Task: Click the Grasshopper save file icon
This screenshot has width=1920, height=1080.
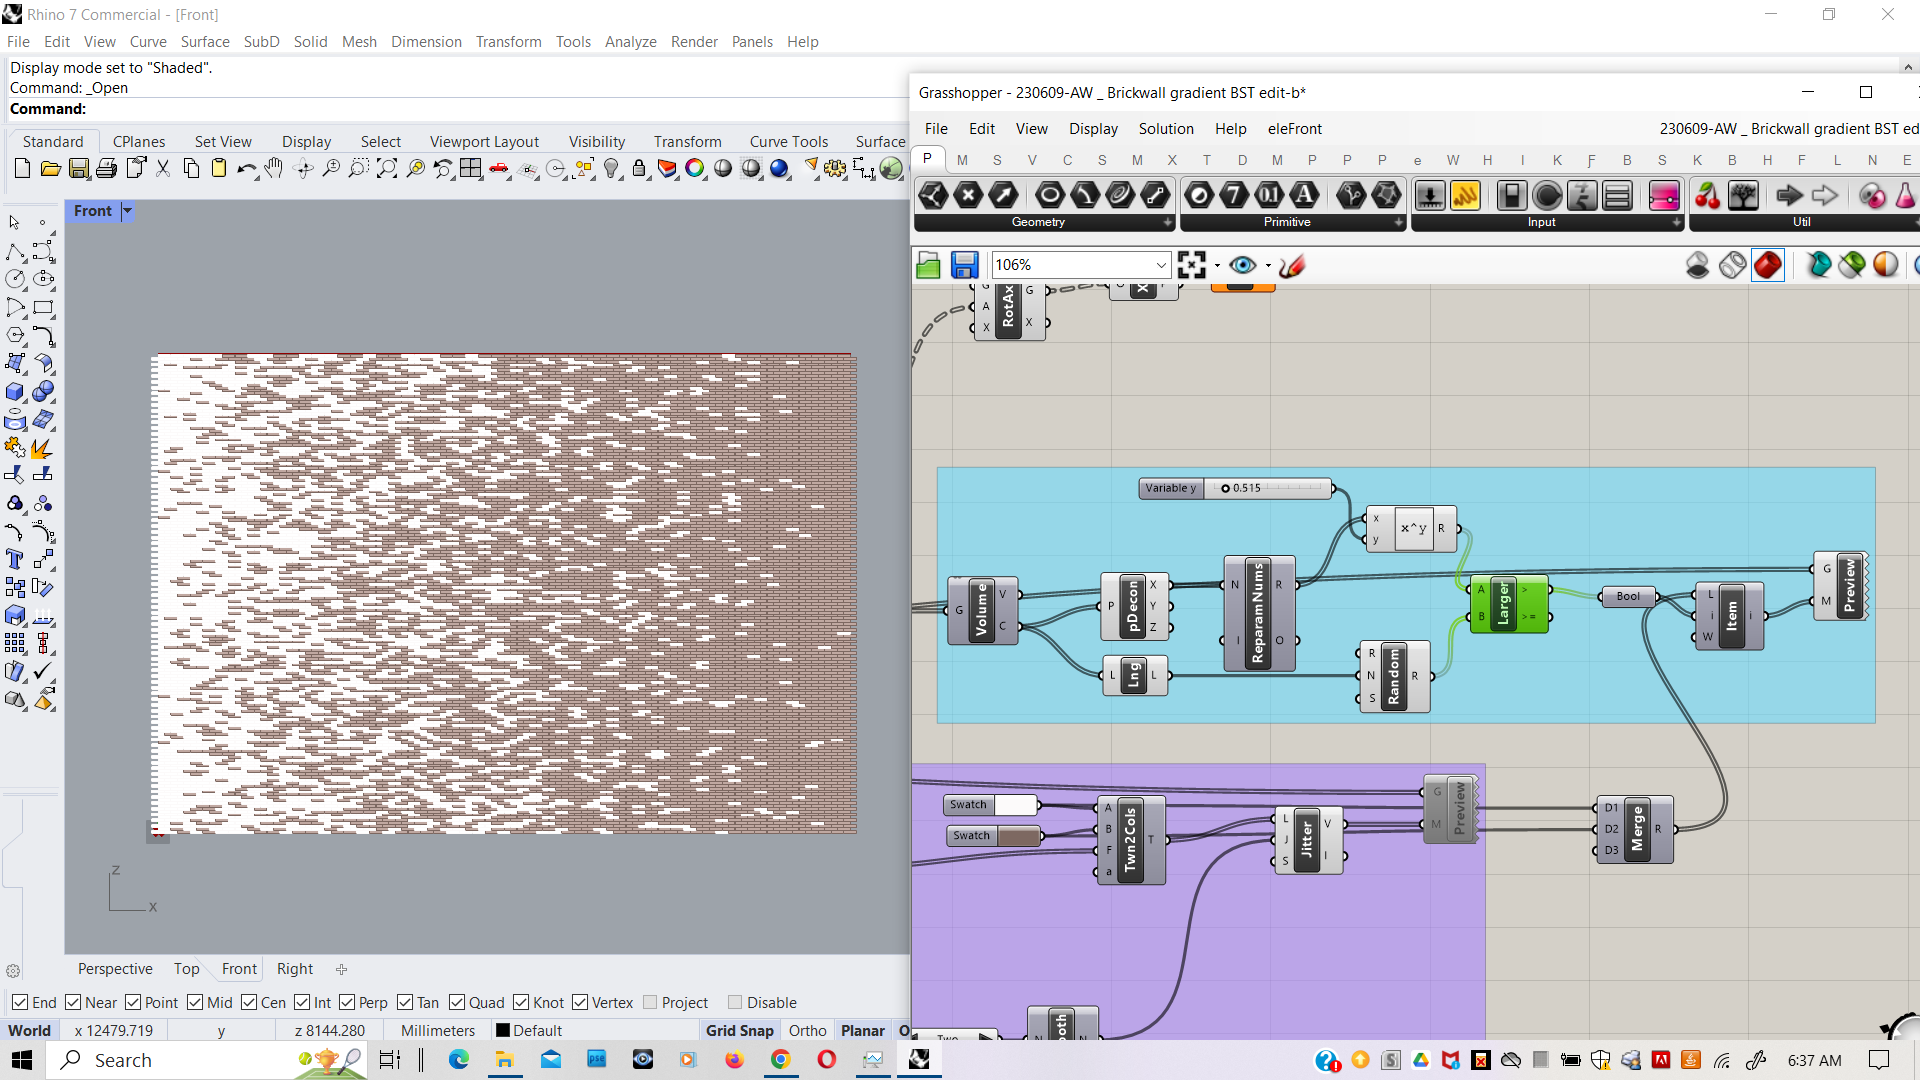Action: [964, 265]
